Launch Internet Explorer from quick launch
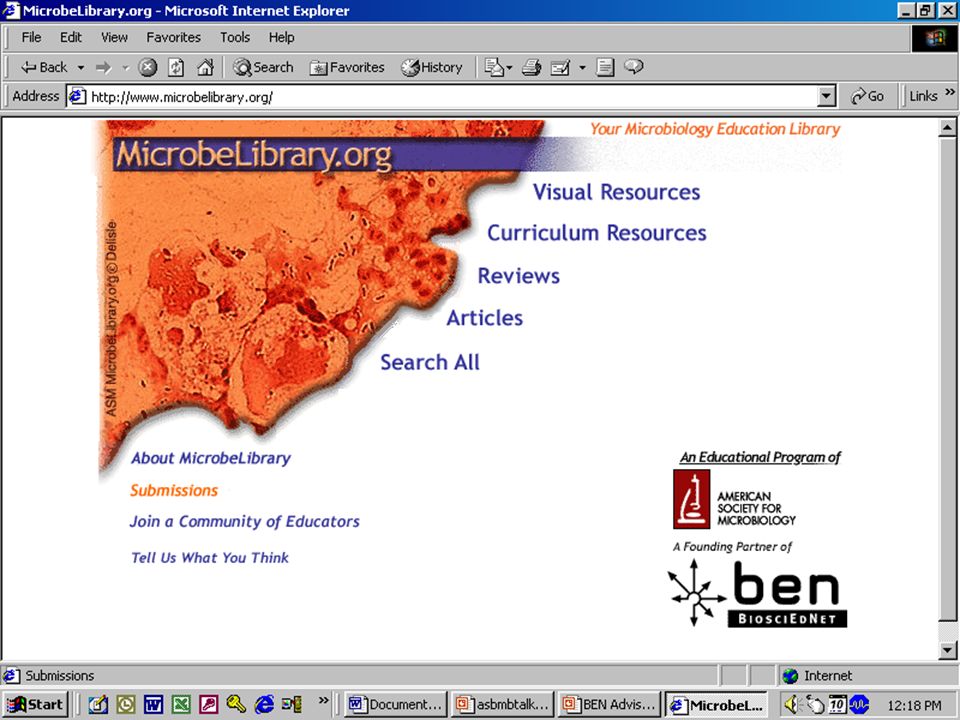 coord(264,705)
